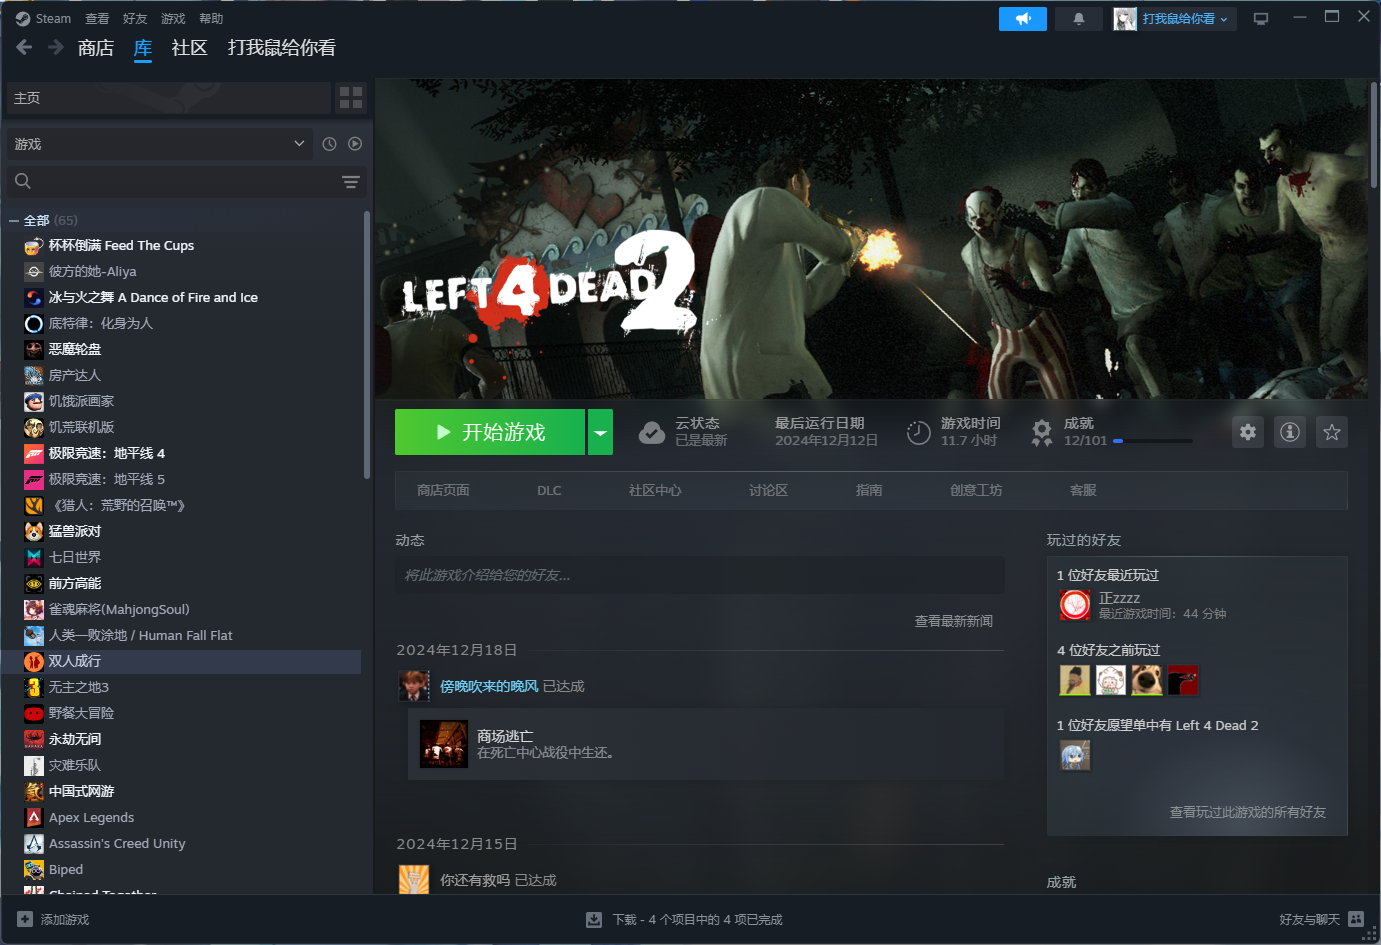This screenshot has width=1381, height=945.
Task: Open the 商店页面 link
Action: click(x=443, y=490)
